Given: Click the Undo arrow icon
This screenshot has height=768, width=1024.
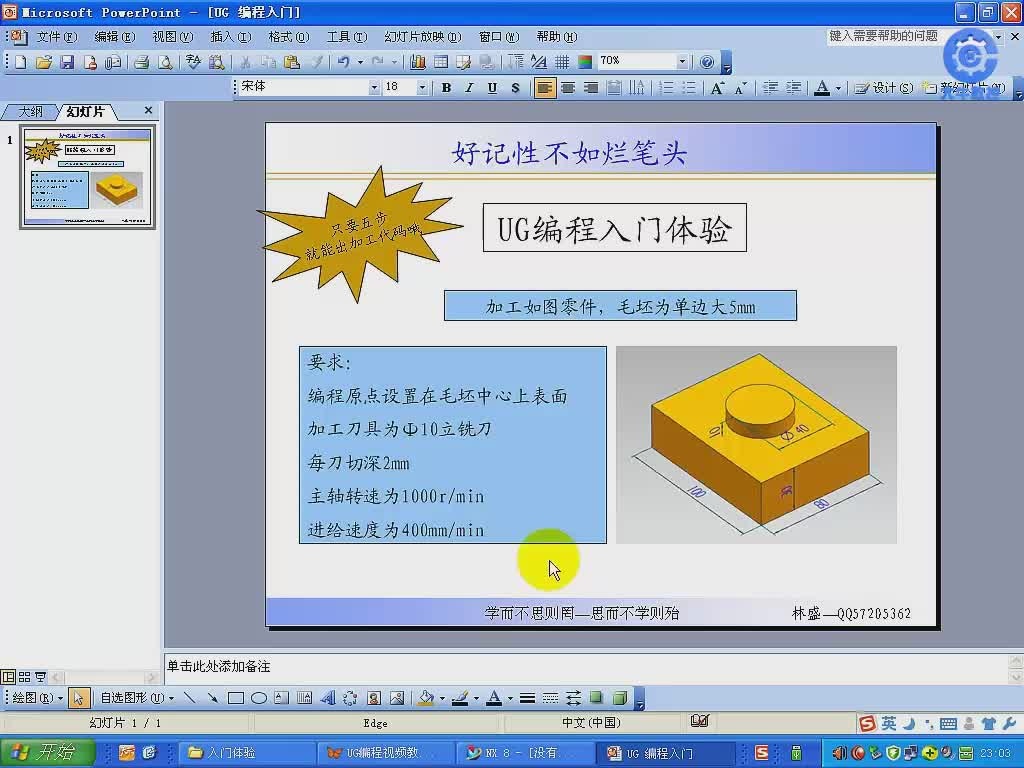Looking at the screenshot, I should (x=343, y=62).
